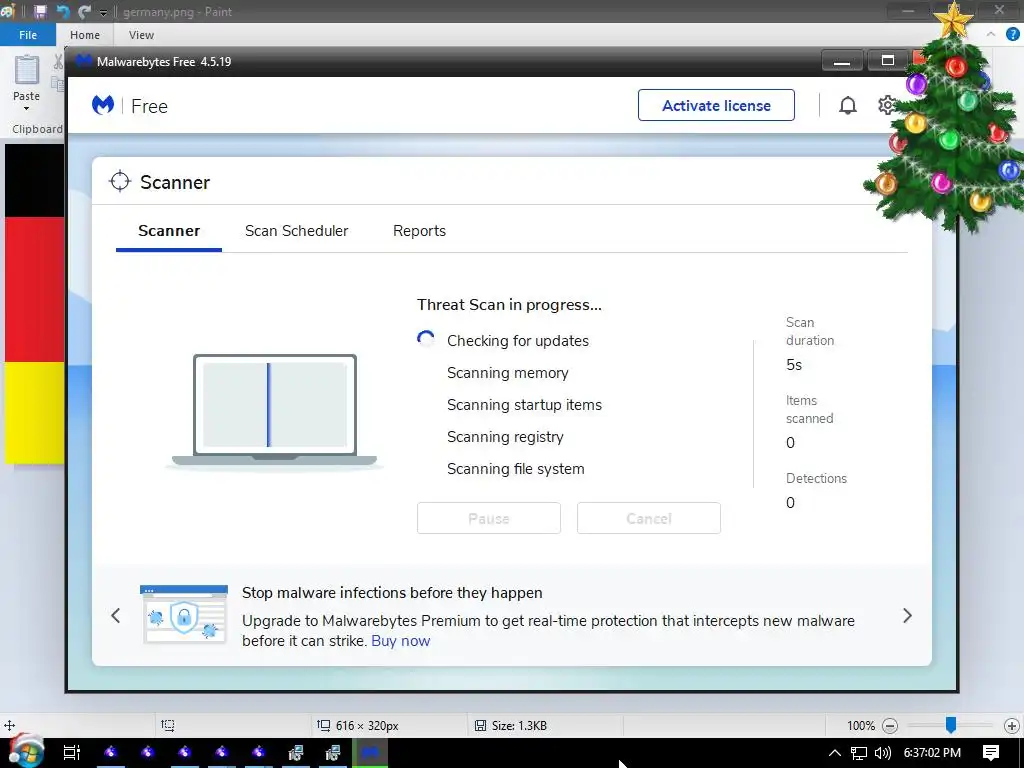This screenshot has height=768, width=1024.
Task: Open the Windows Start menu
Action: click(x=26, y=752)
